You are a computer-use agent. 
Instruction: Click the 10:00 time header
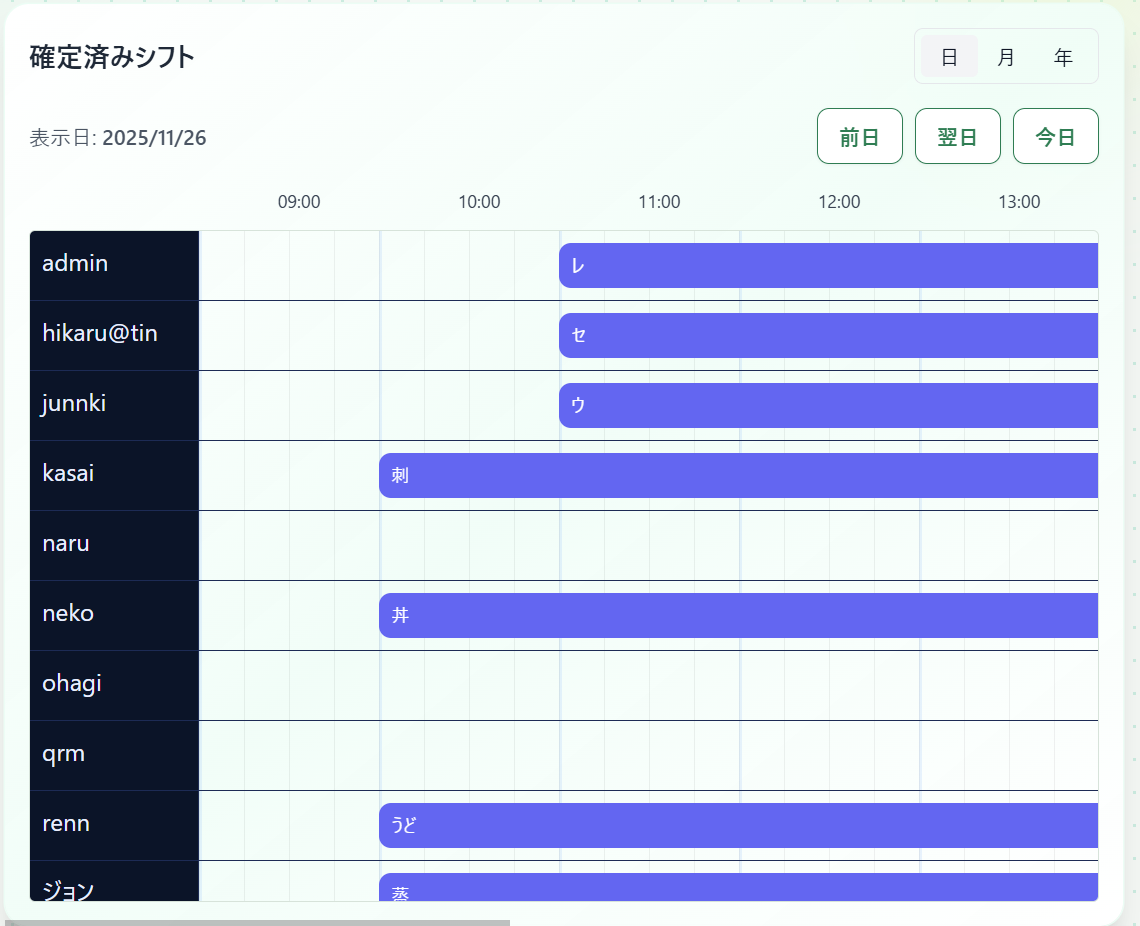click(479, 202)
